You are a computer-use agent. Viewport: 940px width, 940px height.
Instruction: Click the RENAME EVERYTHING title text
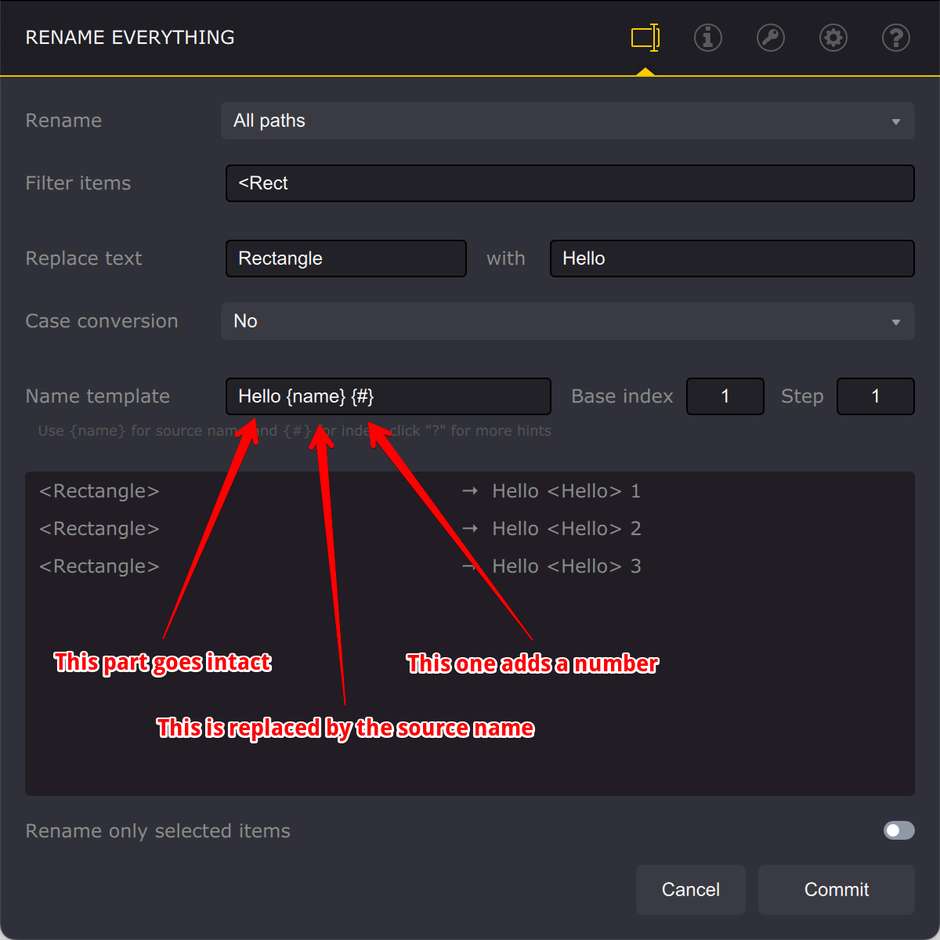130,37
